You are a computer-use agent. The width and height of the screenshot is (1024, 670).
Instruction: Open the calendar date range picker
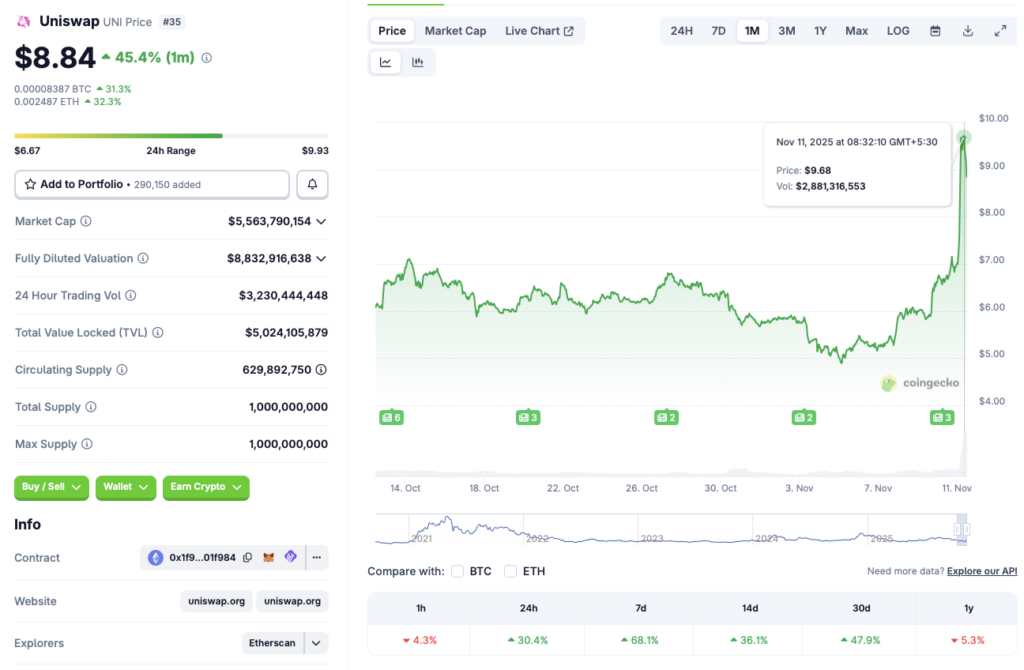click(935, 31)
